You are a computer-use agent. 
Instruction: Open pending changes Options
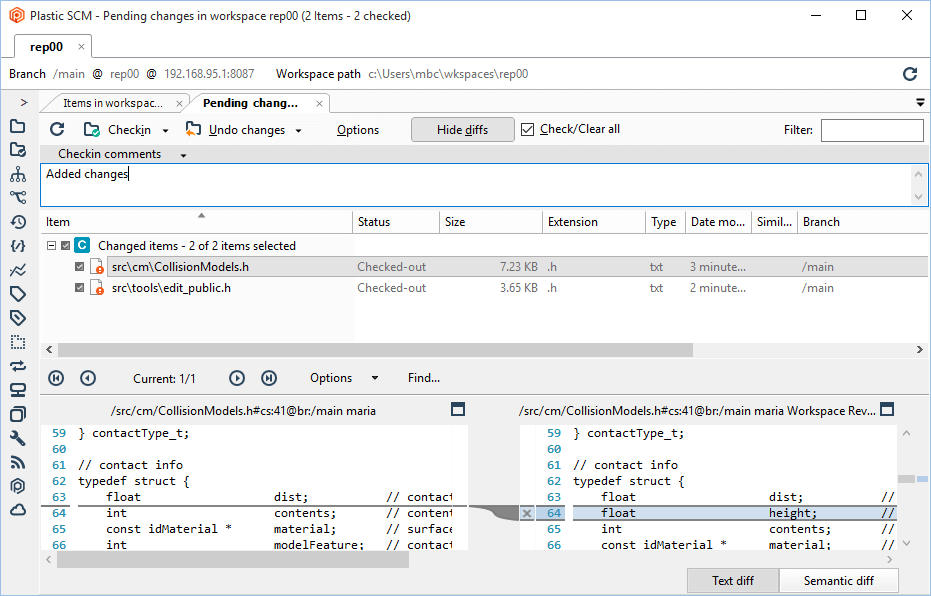tap(357, 130)
